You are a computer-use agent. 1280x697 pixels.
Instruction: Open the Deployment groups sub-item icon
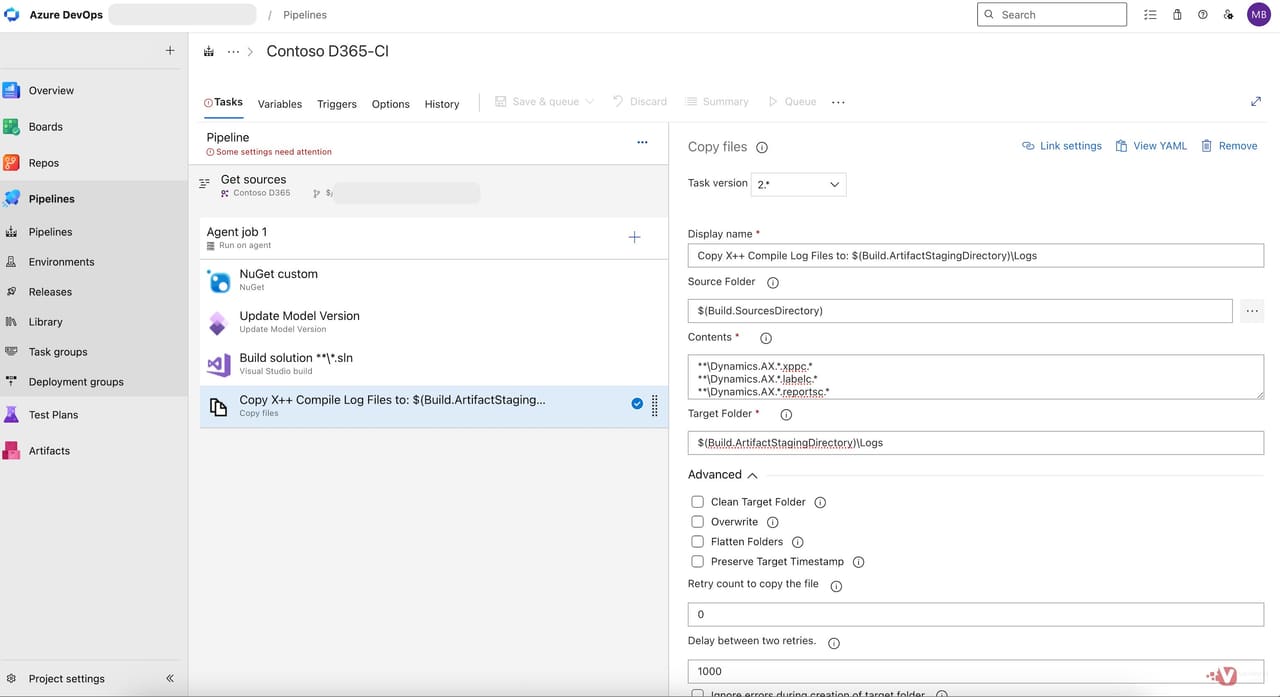11,382
